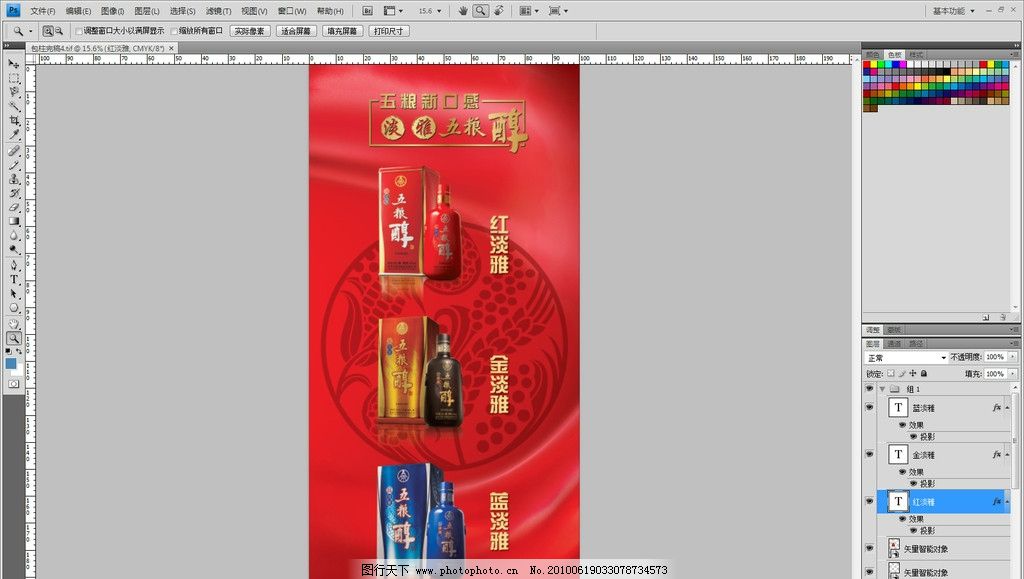1024x579 pixels.
Task: Toggle the lock transparent pixels option
Action: point(890,374)
